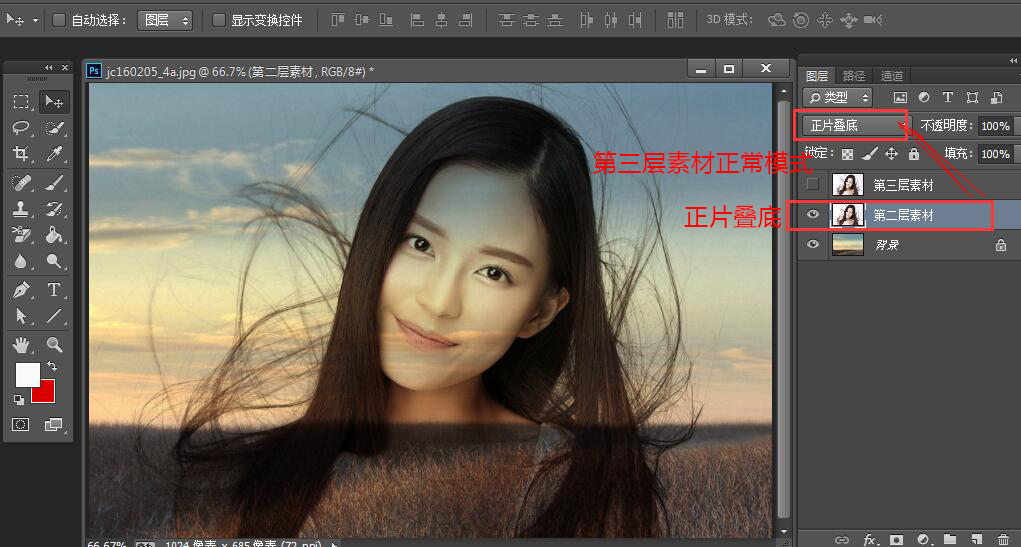Click the link layers icon
Image resolution: width=1021 pixels, height=547 pixels.
point(842,539)
